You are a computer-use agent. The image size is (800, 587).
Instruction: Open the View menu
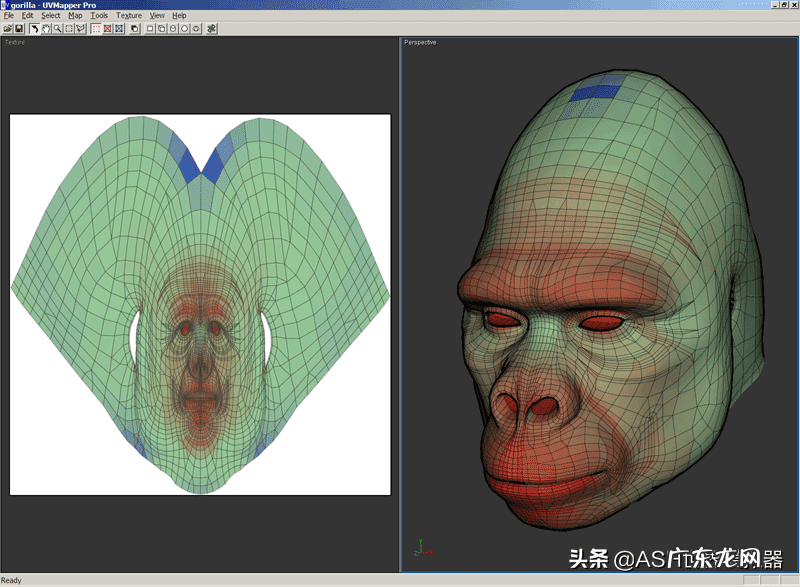coord(157,16)
